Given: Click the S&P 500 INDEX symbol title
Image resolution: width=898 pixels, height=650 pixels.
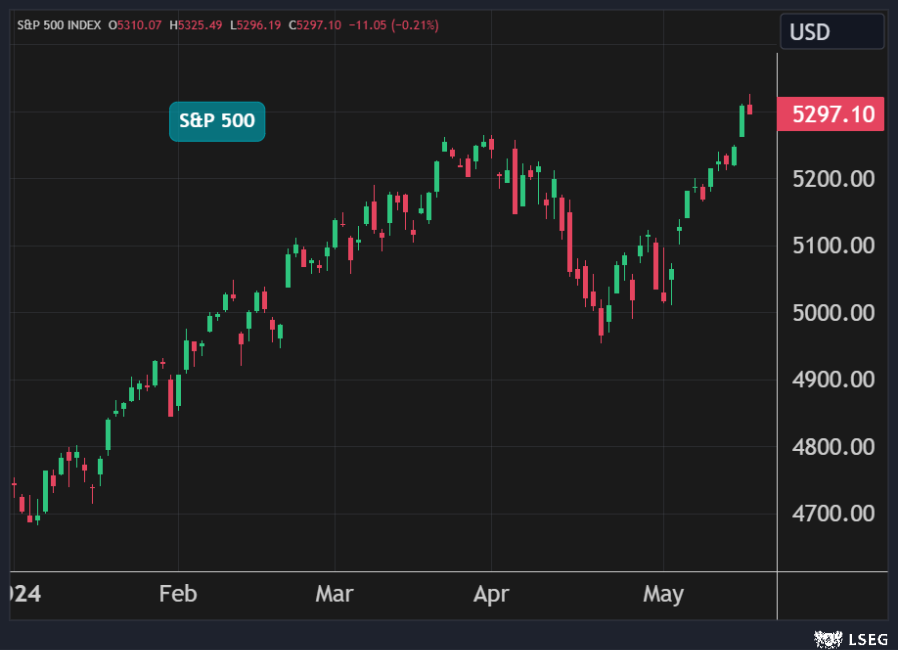Looking at the screenshot, I should click(58, 23).
